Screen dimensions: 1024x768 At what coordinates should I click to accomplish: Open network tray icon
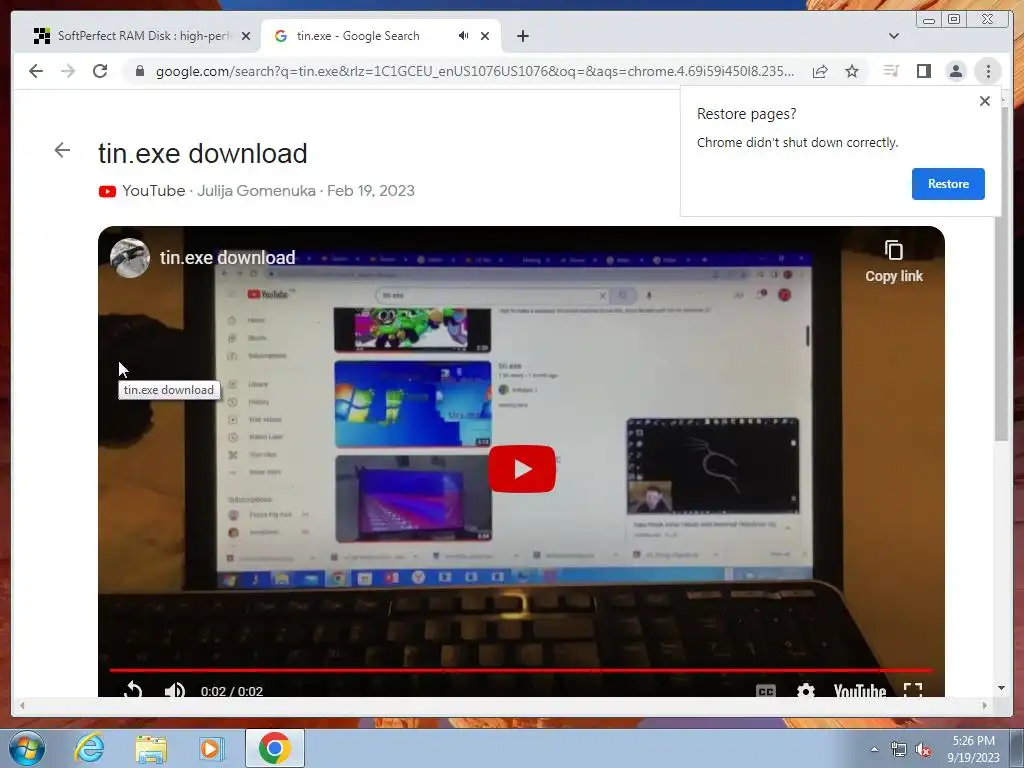[899, 749]
